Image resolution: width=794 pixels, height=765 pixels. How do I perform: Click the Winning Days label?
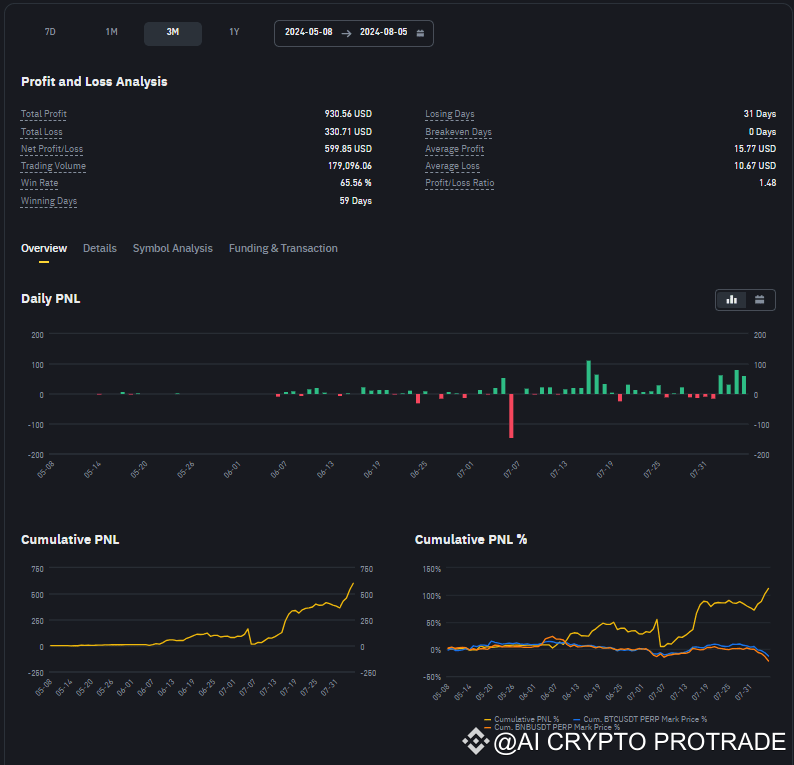coord(49,201)
